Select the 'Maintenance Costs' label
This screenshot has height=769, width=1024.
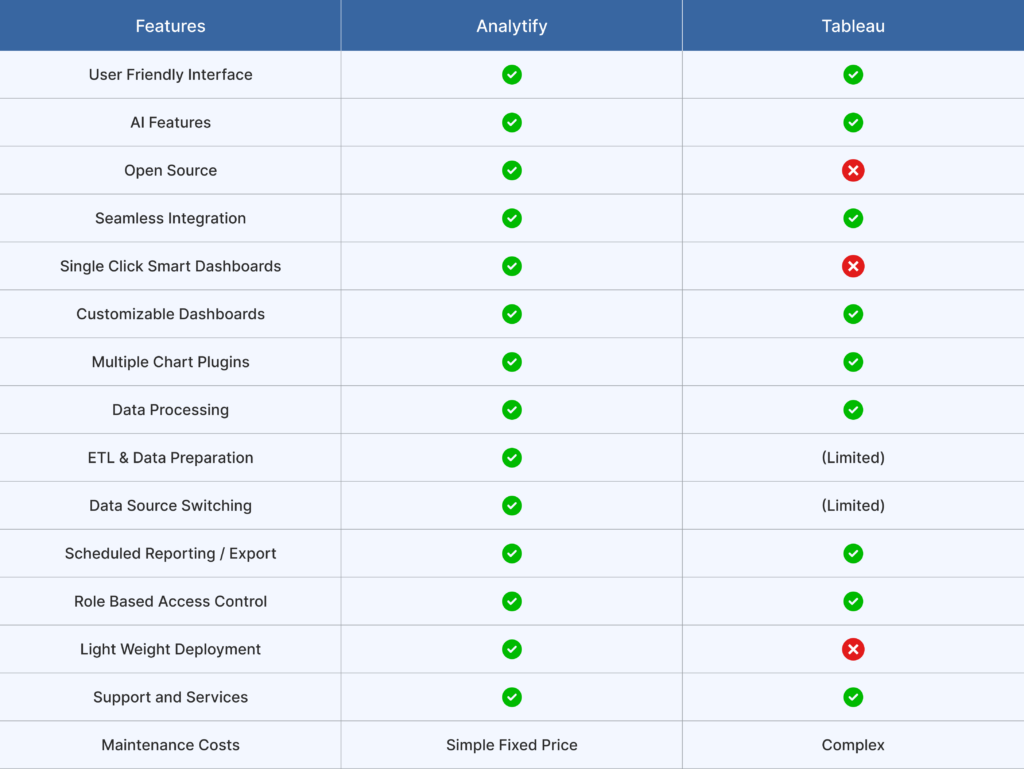170,745
